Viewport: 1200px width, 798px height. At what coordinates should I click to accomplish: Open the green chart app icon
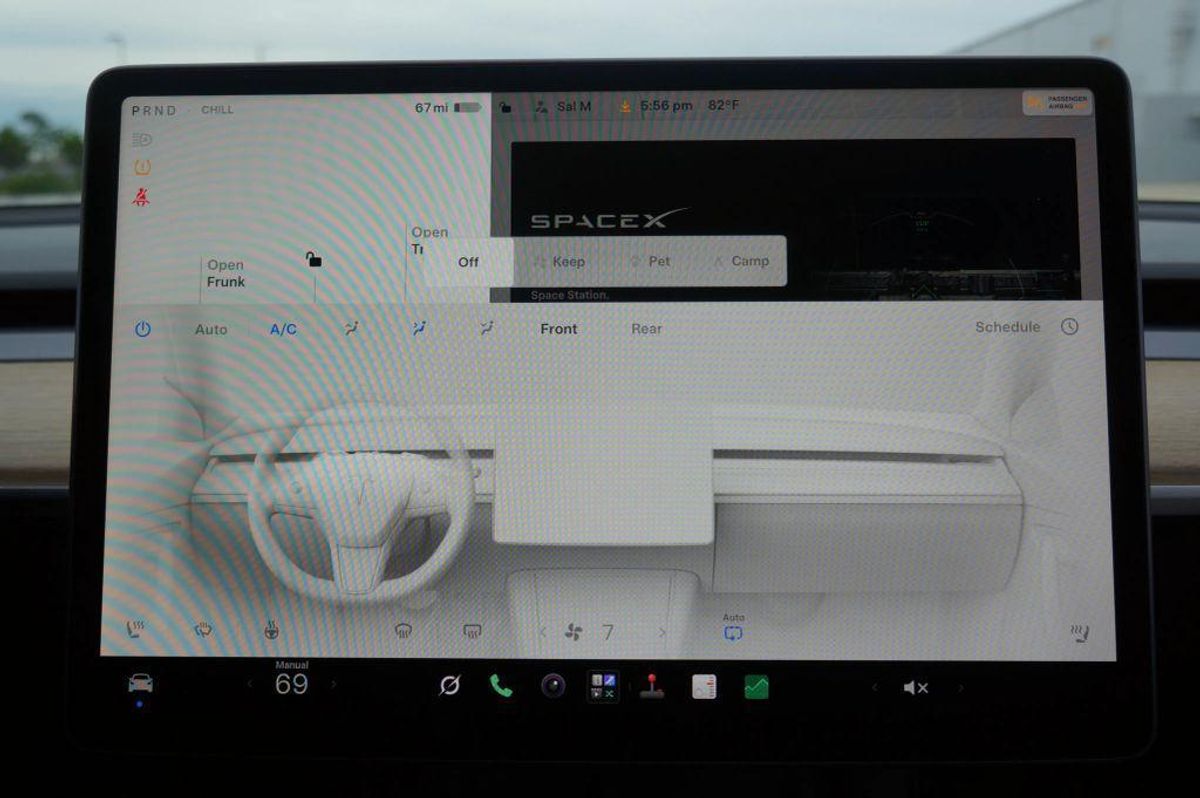click(756, 686)
